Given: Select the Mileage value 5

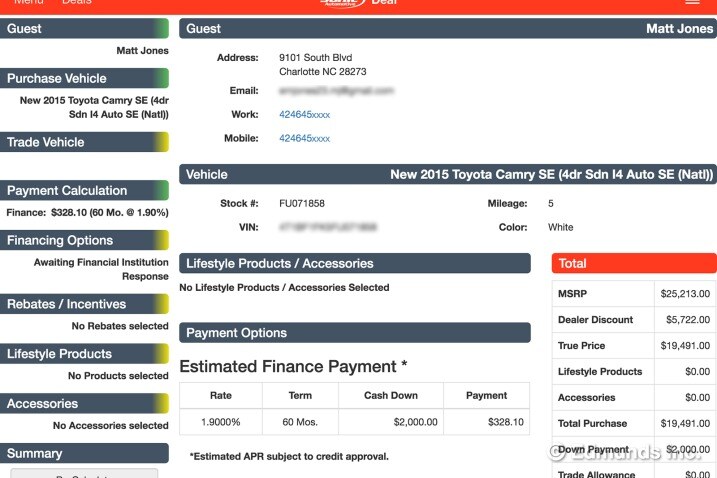Looking at the screenshot, I should click(x=551, y=203).
